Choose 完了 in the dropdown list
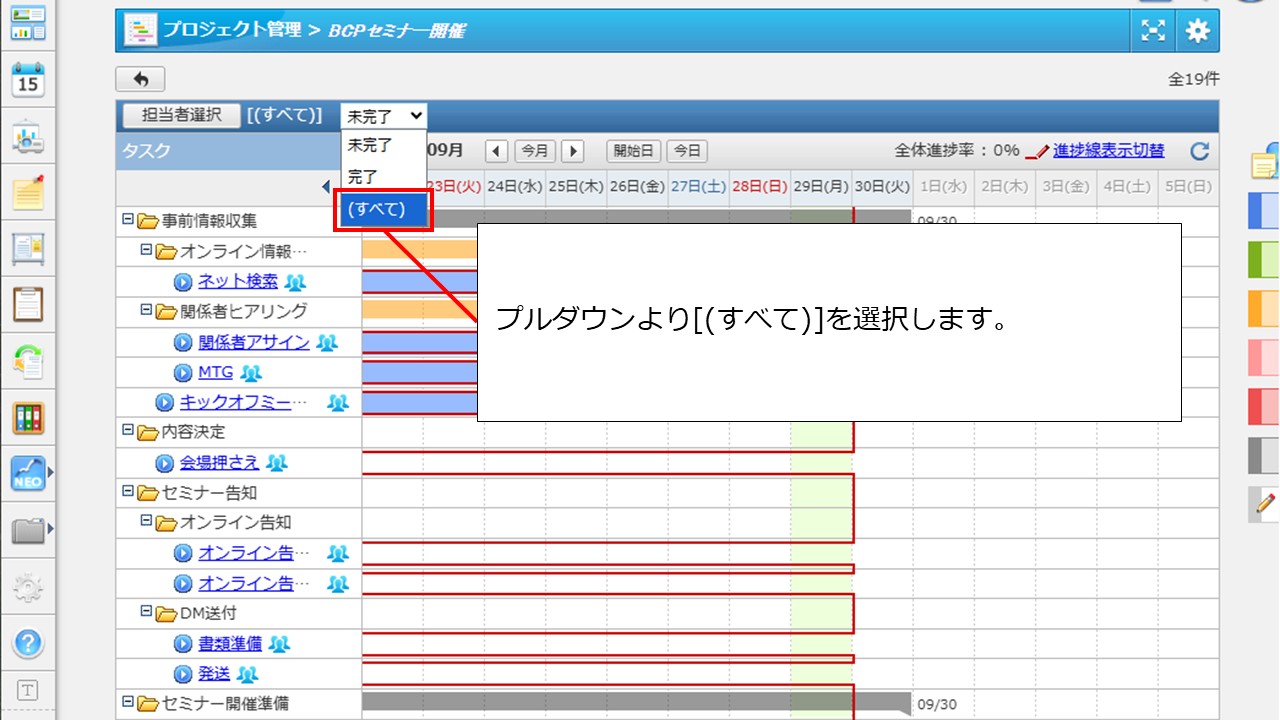 point(363,177)
